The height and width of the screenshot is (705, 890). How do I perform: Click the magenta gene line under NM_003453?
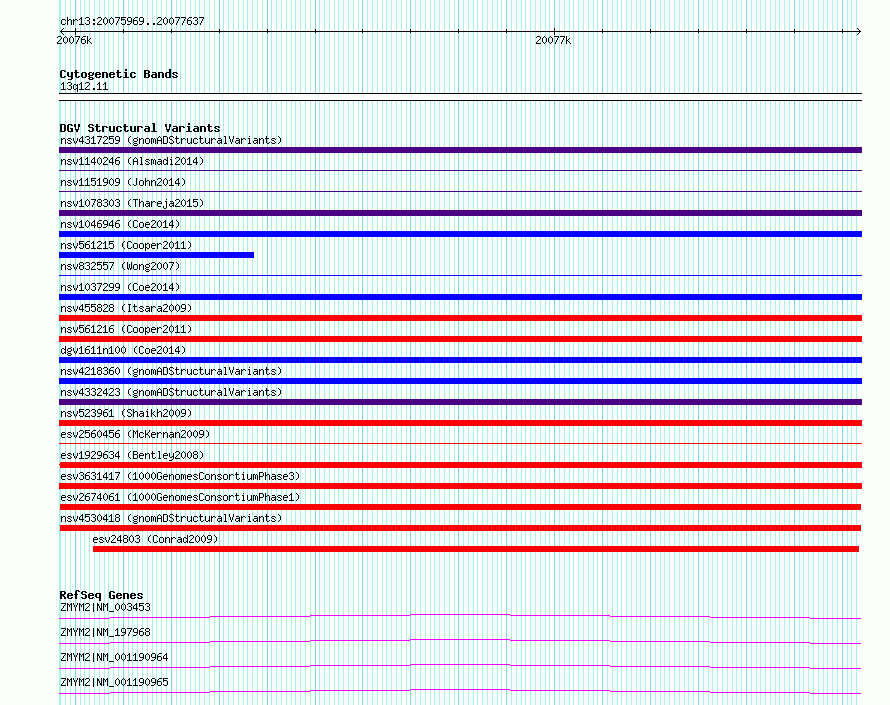[460, 616]
